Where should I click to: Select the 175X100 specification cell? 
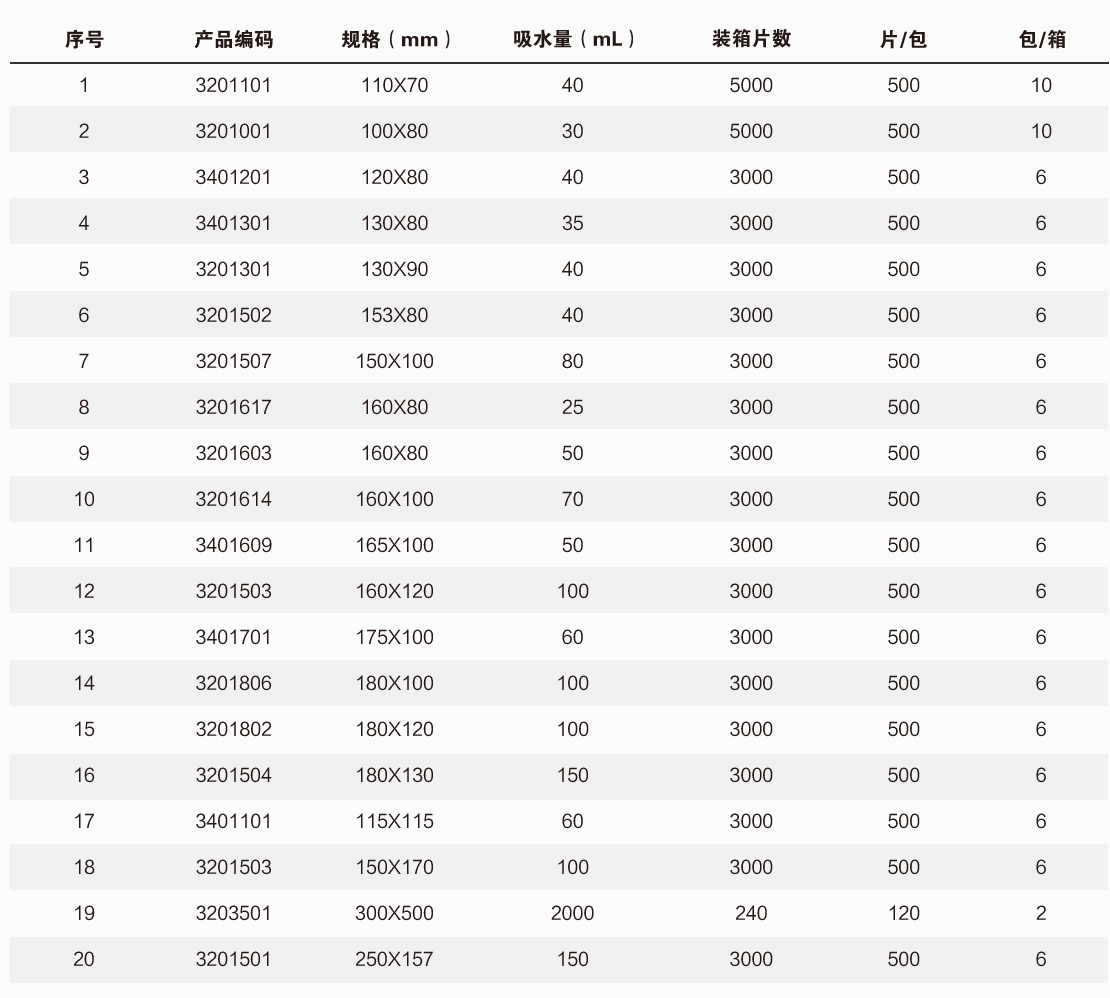(x=394, y=637)
